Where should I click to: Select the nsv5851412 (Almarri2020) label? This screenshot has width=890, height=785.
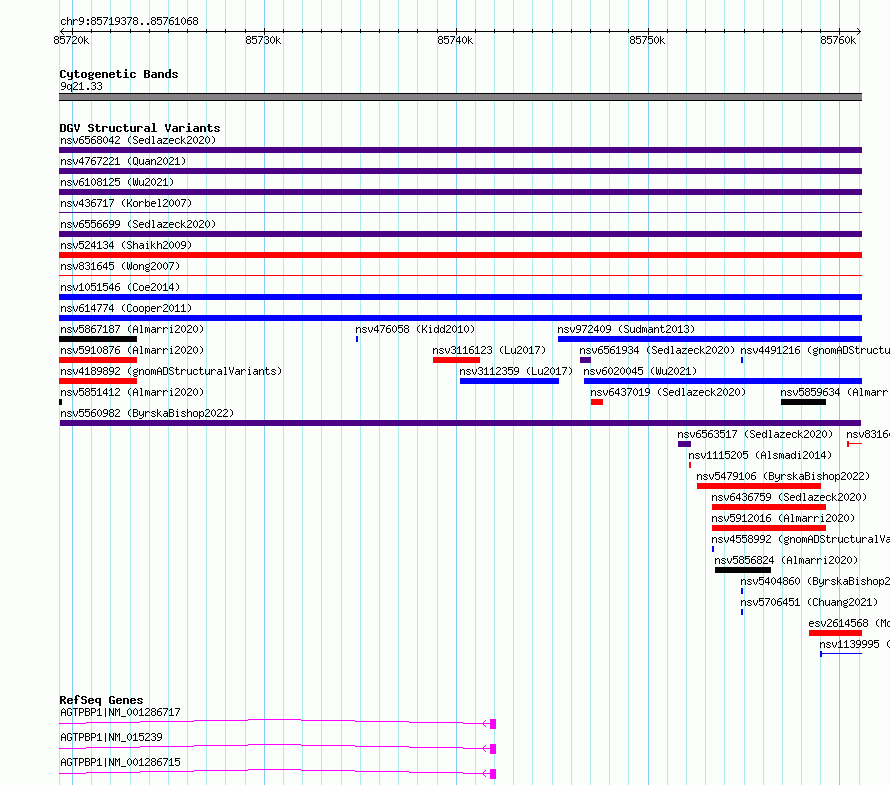(132, 392)
